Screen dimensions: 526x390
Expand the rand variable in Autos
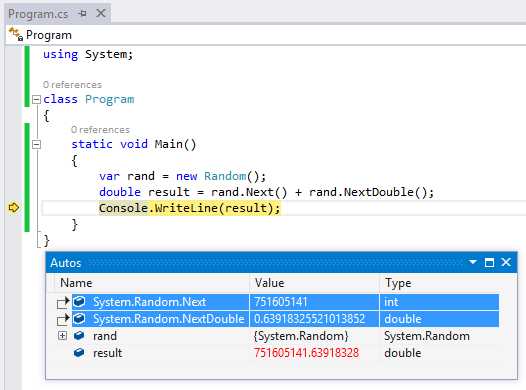point(62,335)
